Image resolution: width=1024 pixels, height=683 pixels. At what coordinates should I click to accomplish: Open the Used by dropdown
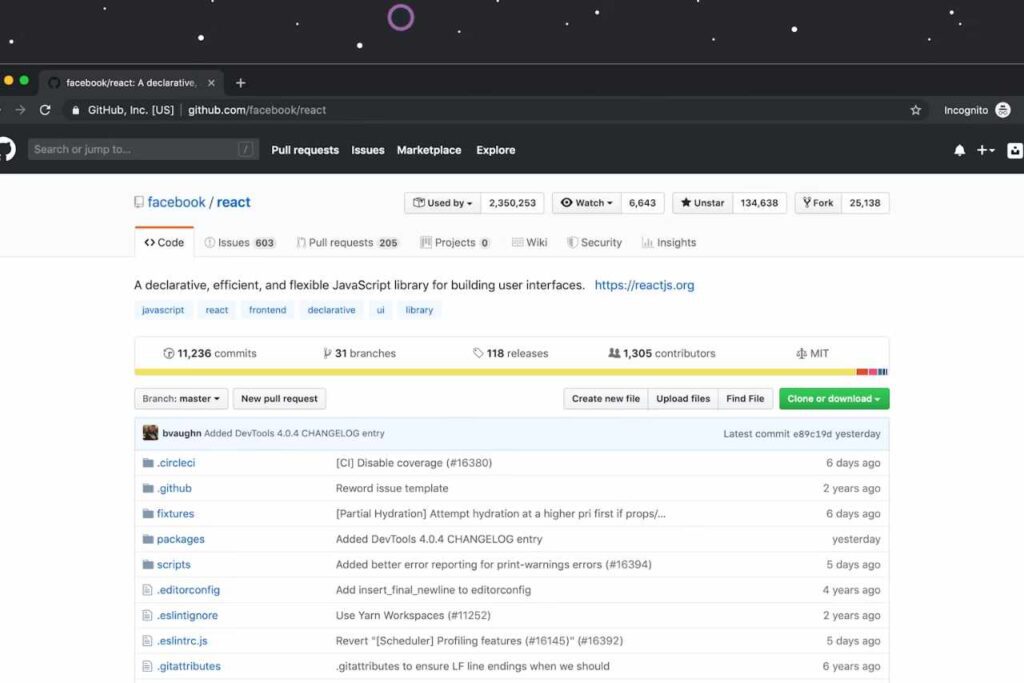(x=443, y=203)
